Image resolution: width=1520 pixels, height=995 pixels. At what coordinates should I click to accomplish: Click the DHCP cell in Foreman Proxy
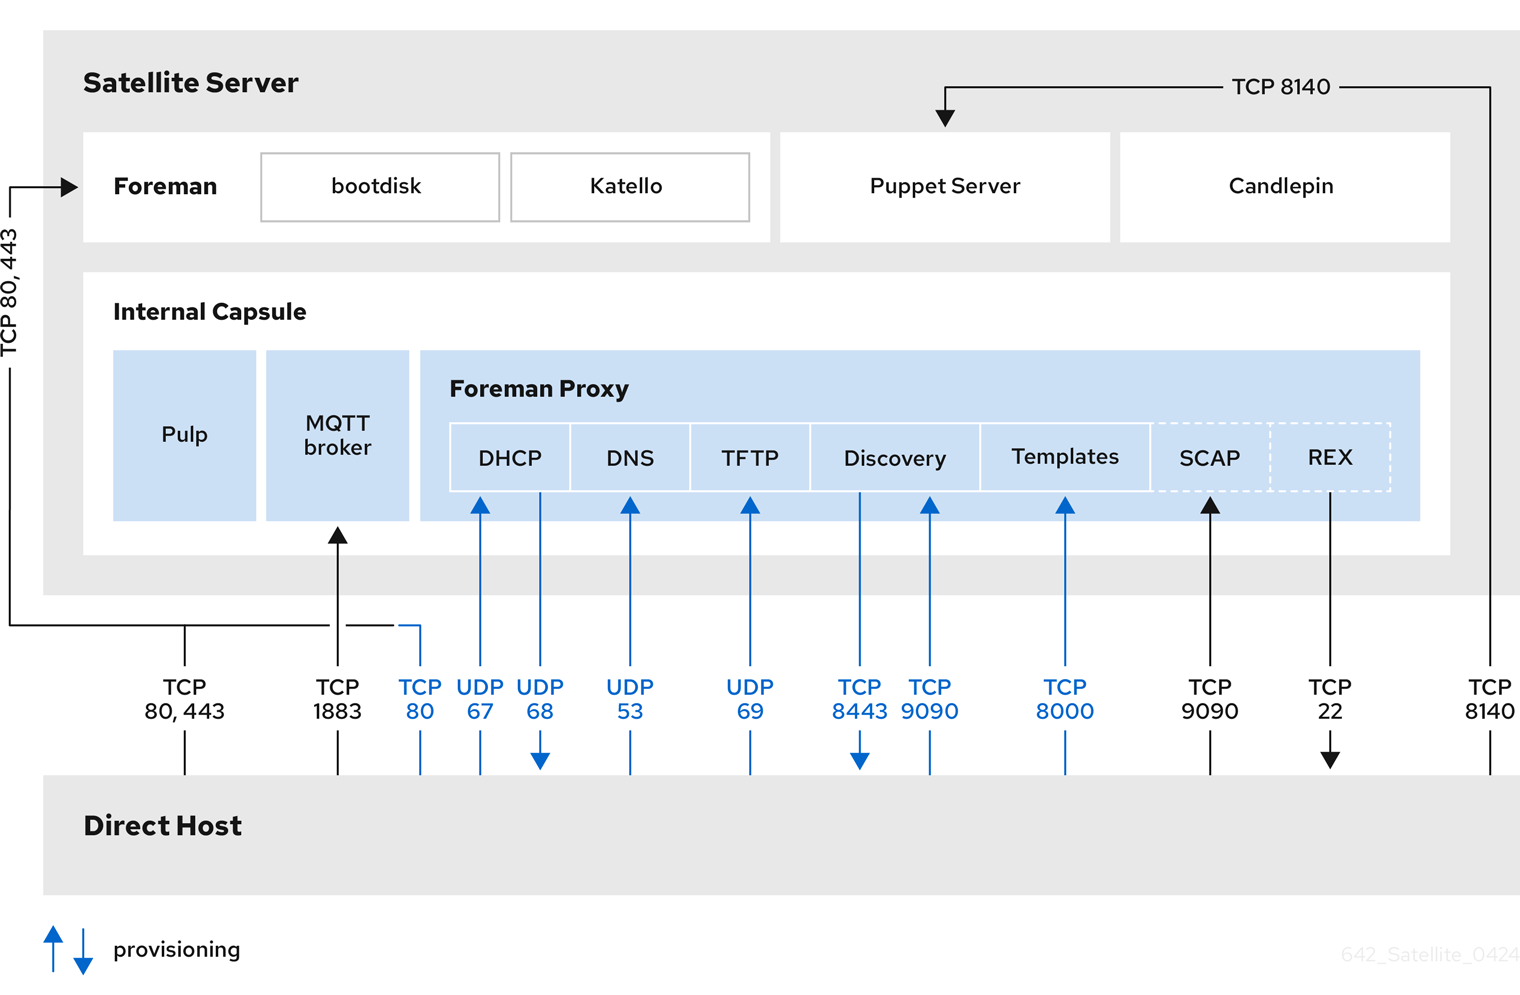tap(510, 458)
